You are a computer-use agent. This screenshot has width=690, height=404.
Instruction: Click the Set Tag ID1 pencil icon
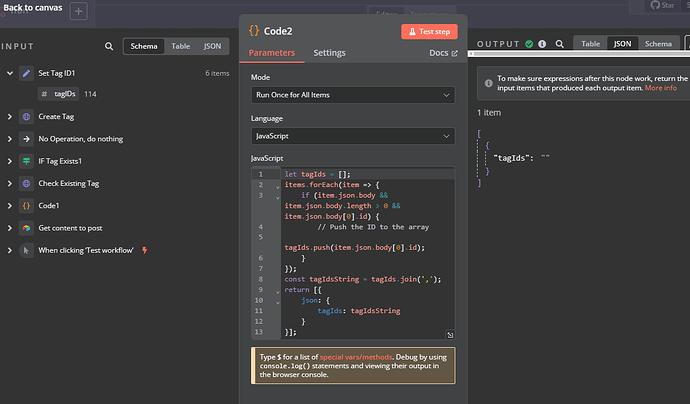[26, 73]
